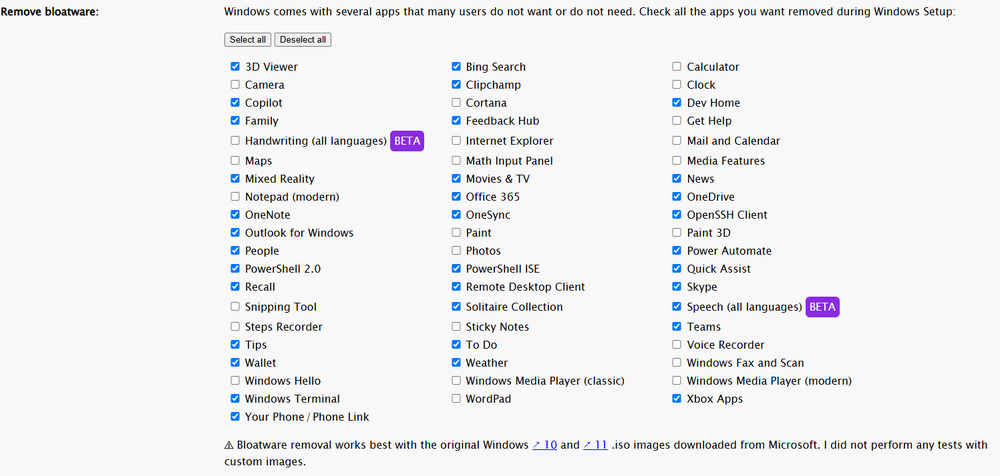Uncheck the Teams checkbox
Image resolution: width=1000 pixels, height=476 pixels.
[677, 327]
